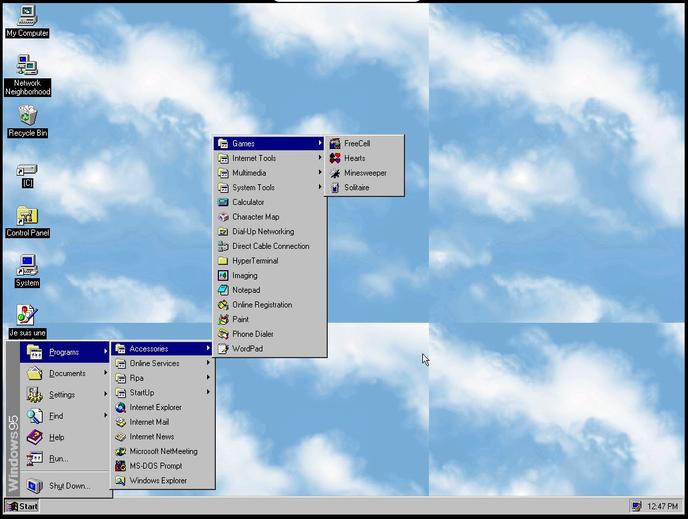
Task: Expand the Rpa submenu arrow
Action: (x=208, y=377)
